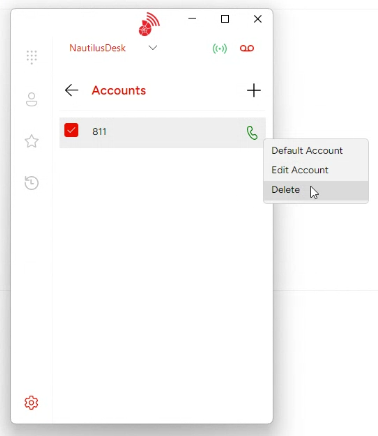
Task: Open the dialpad from the sidebar
Action: point(32,57)
